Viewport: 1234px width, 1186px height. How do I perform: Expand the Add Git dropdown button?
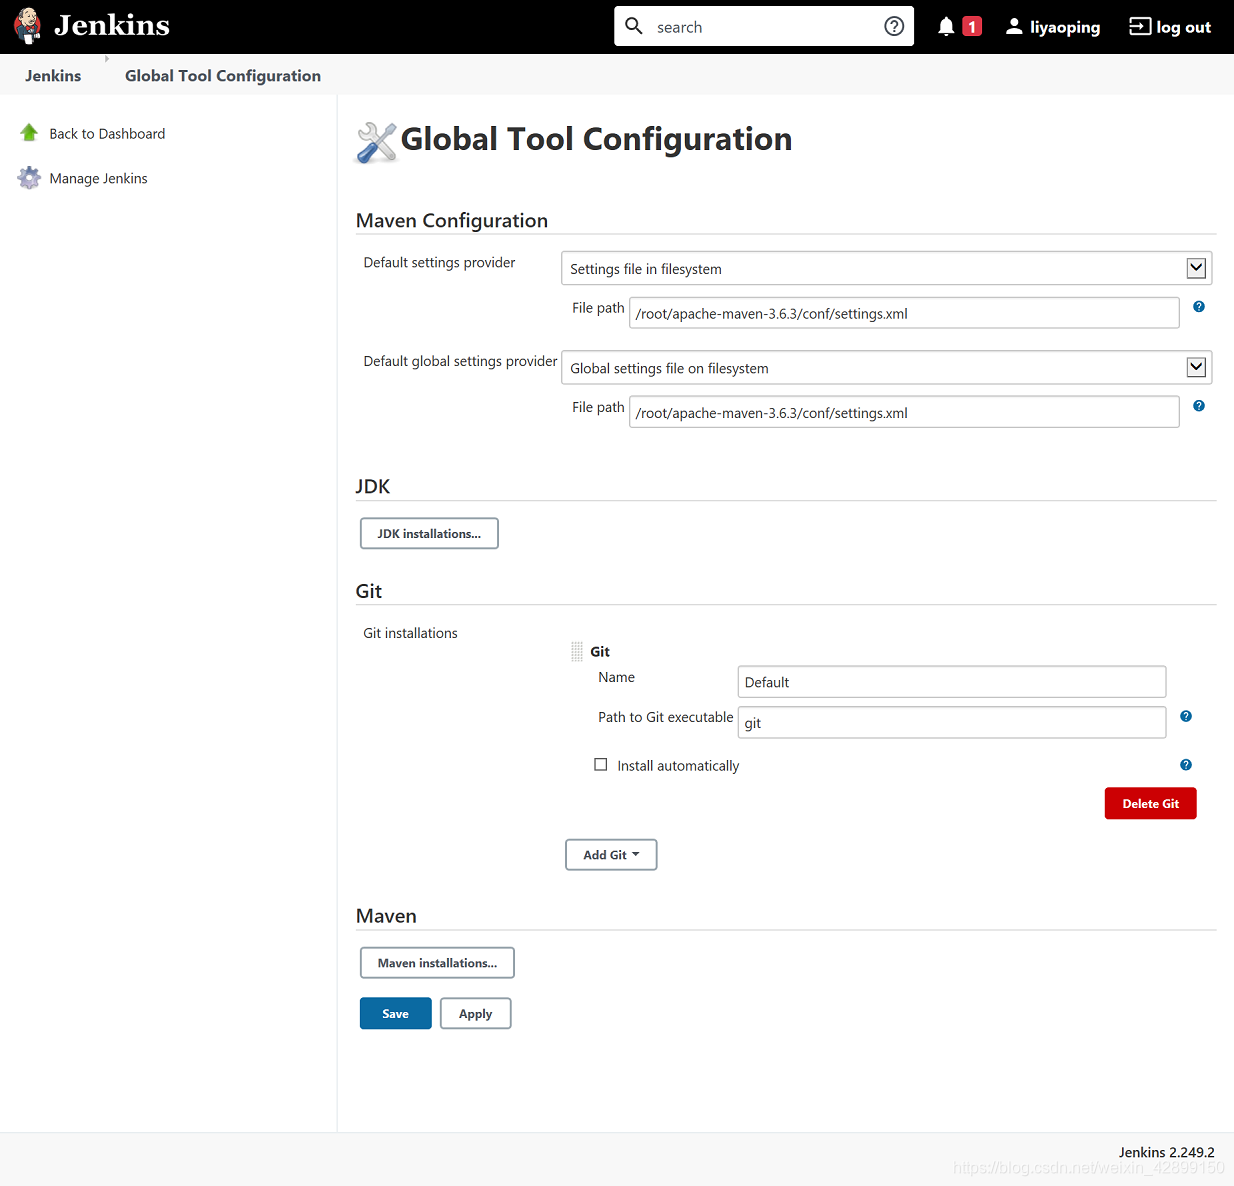click(611, 855)
